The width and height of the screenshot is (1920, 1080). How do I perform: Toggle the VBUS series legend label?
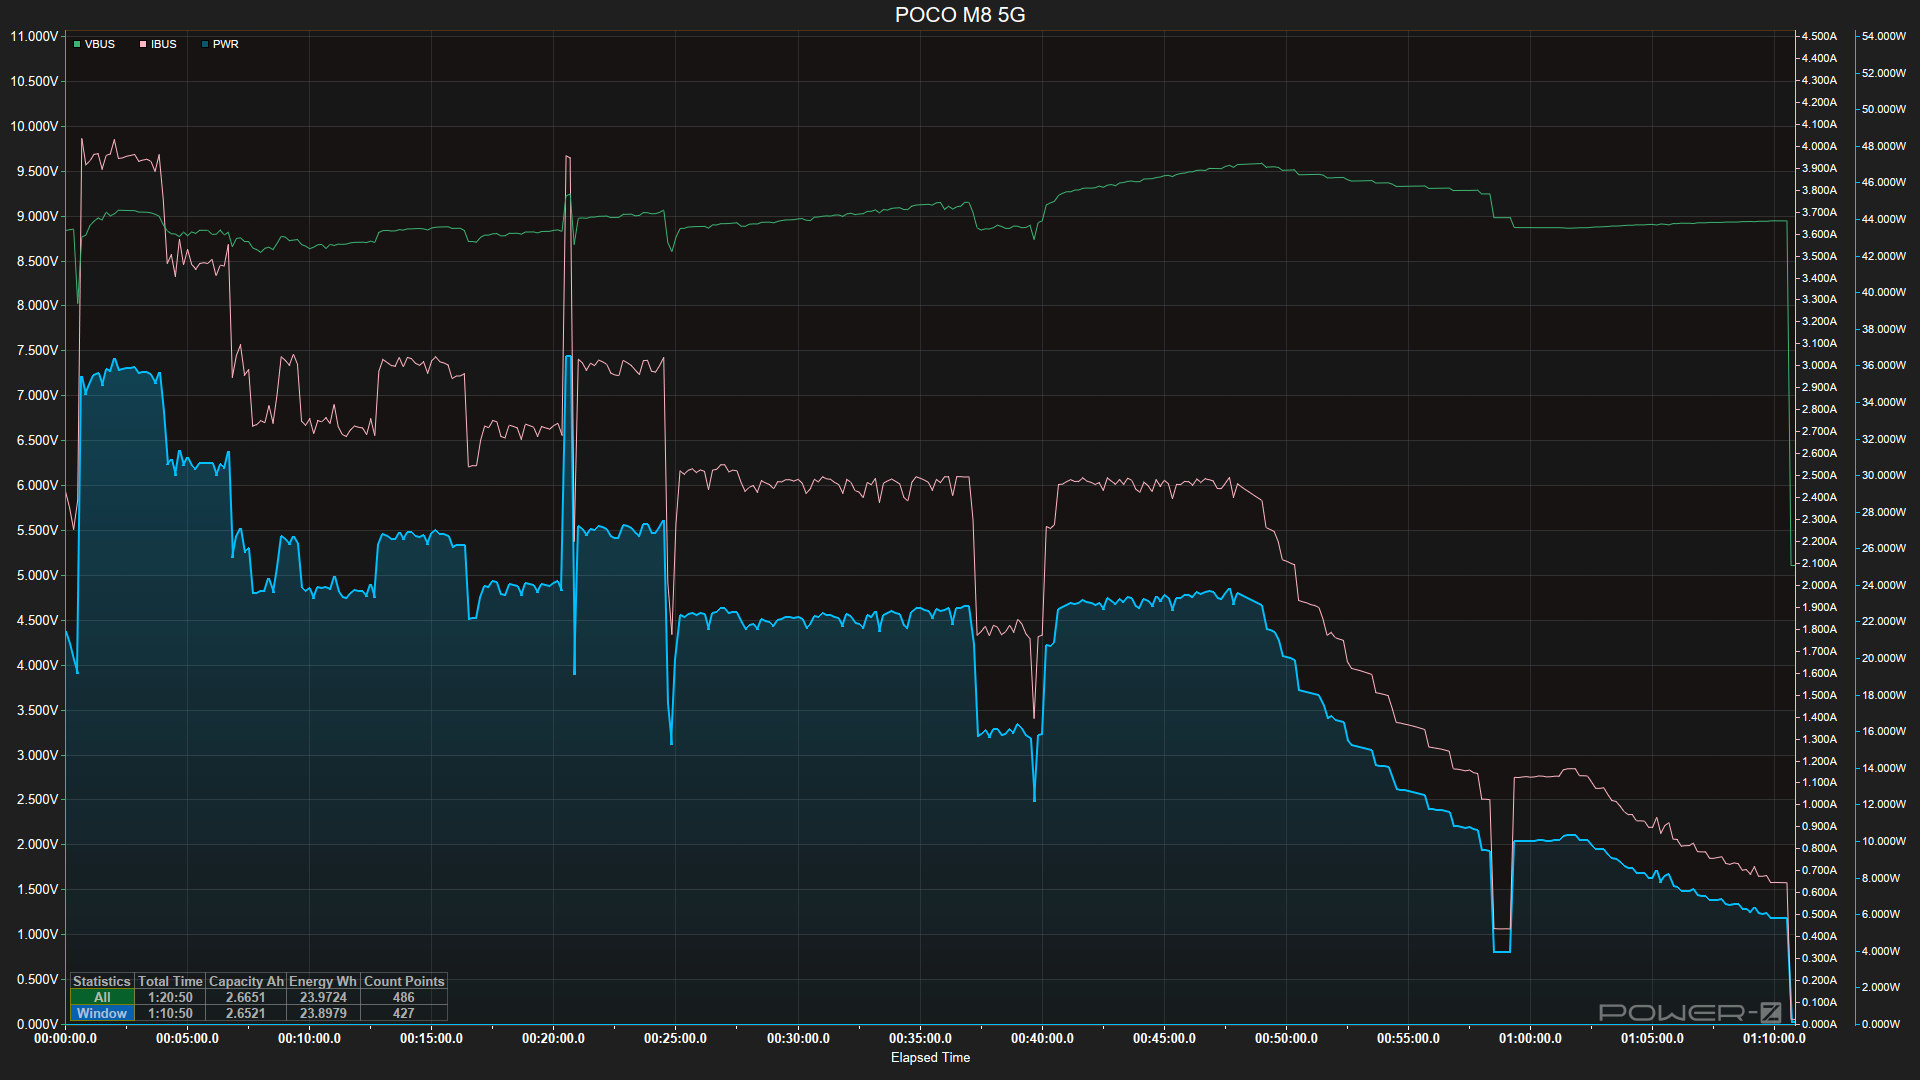100,44
